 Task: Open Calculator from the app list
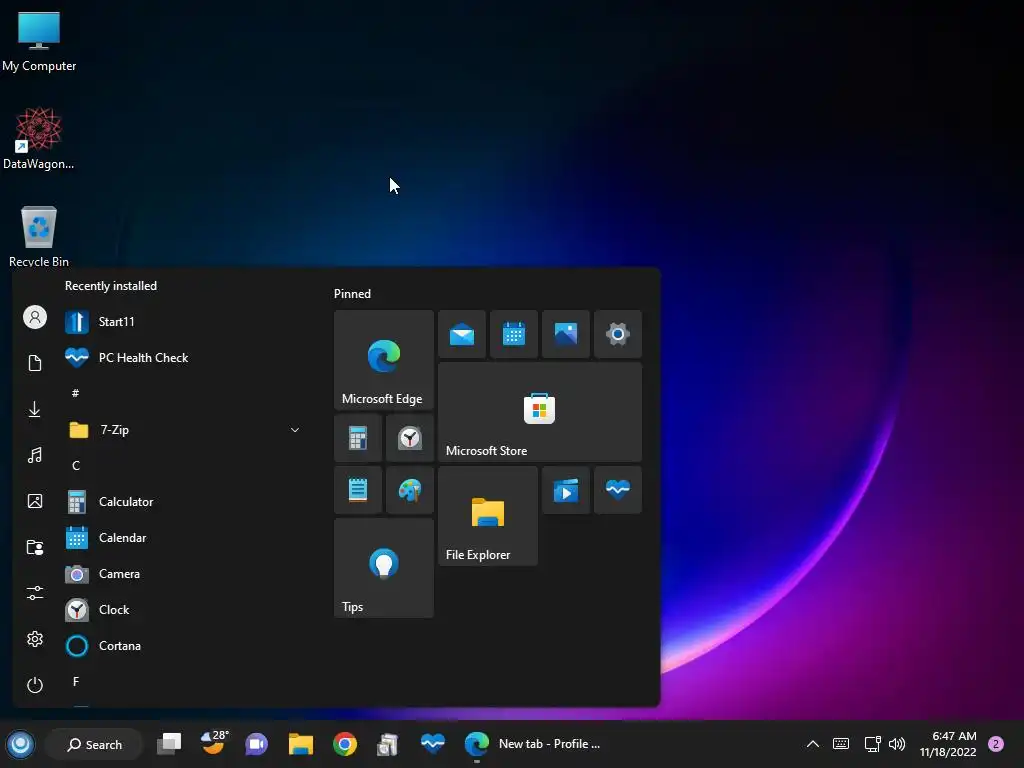tap(183, 502)
